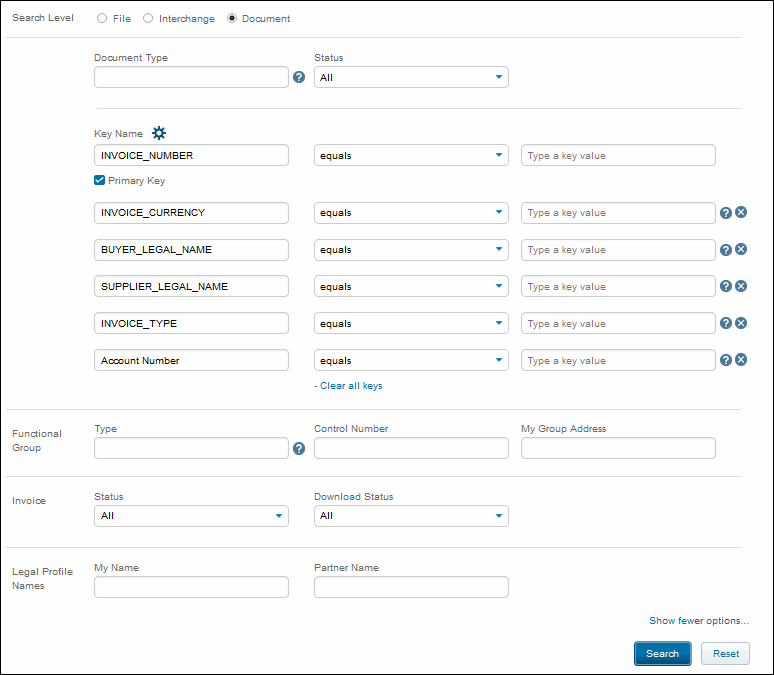The height and width of the screenshot is (675, 774).
Task: Click Show fewer options link
Action: (x=698, y=621)
